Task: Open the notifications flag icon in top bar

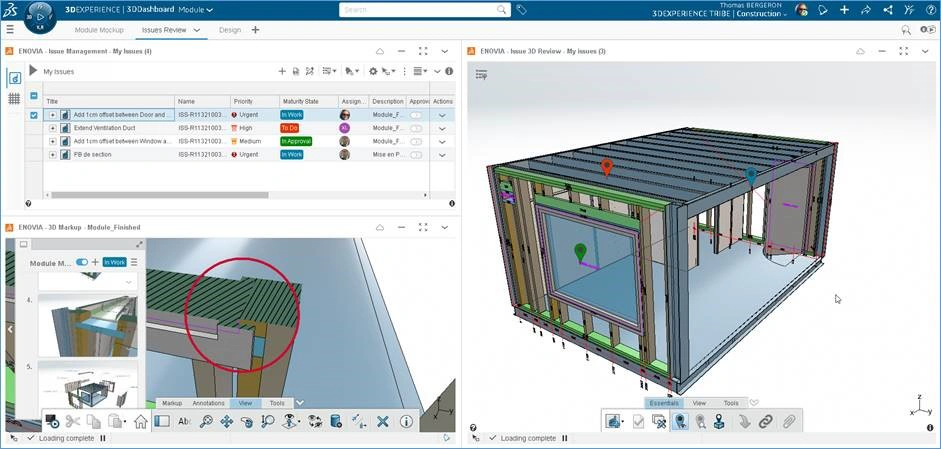Action: point(823,10)
